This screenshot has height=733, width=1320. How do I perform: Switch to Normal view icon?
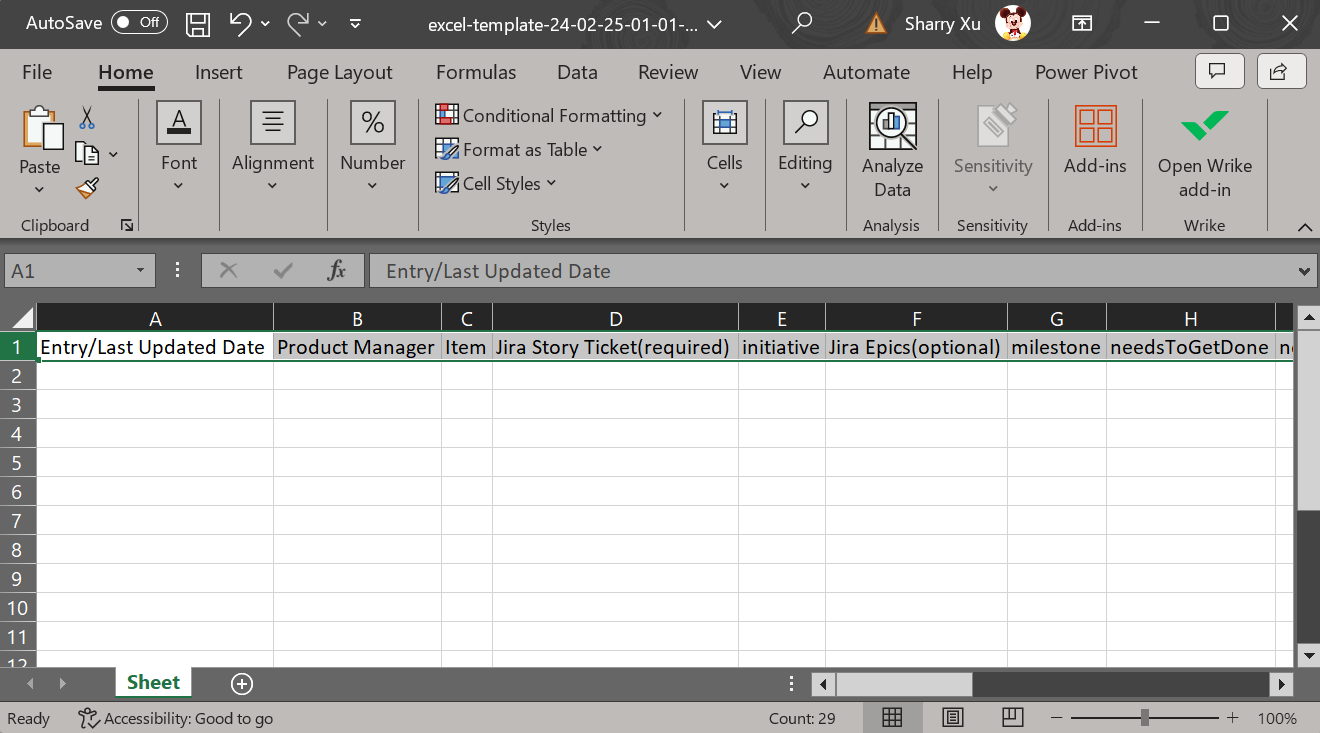(x=892, y=717)
